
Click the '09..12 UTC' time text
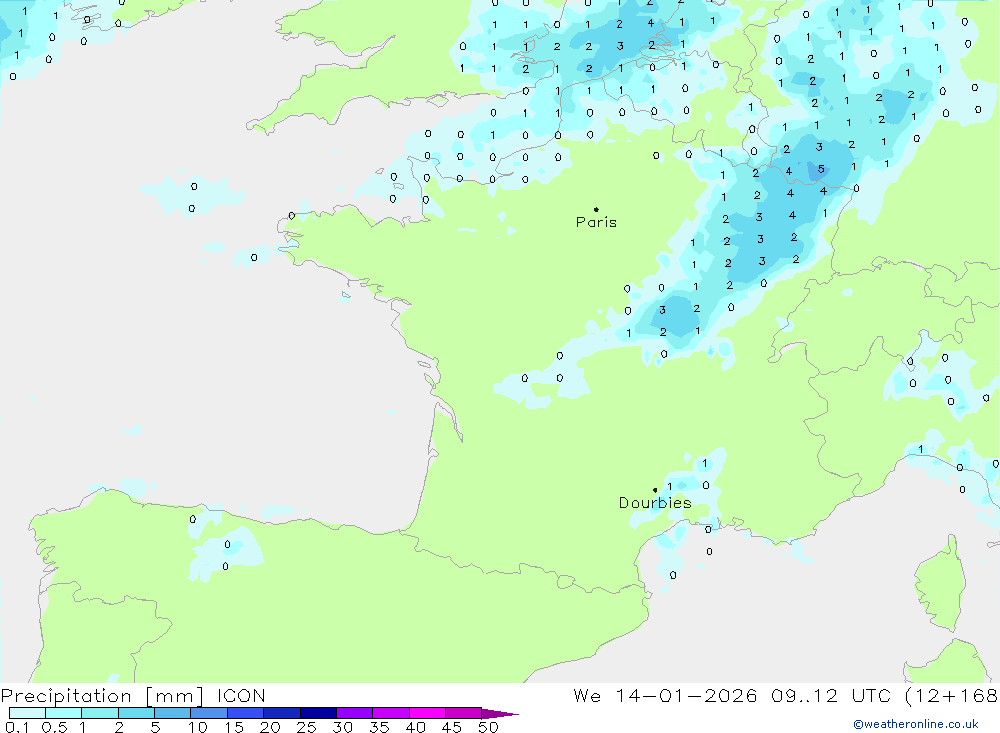[830, 695]
